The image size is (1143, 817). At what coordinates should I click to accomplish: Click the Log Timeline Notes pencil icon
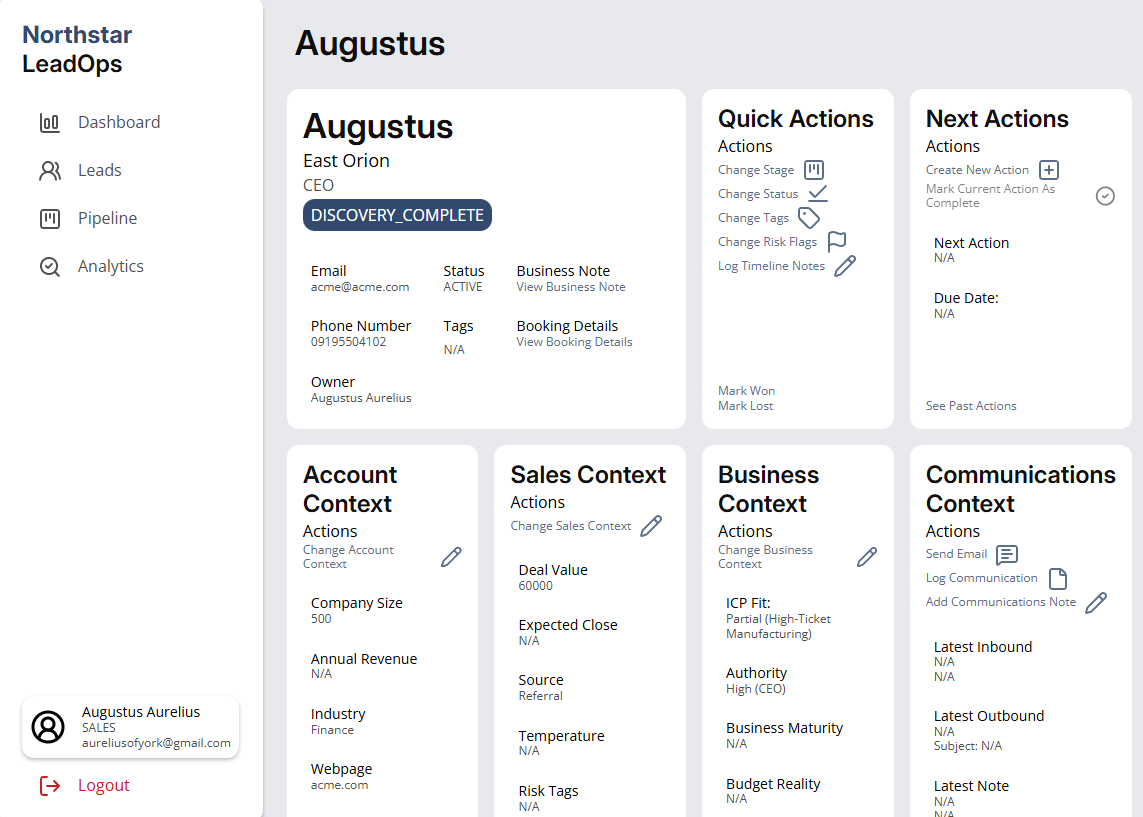click(845, 266)
